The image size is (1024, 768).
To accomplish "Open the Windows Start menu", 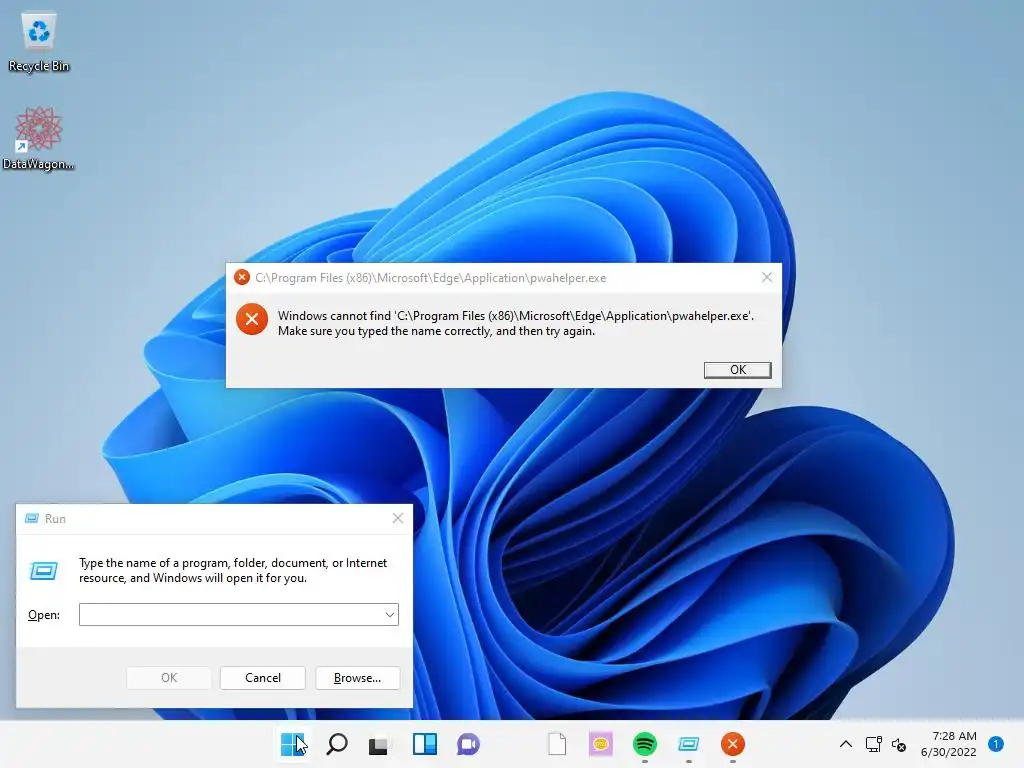I will point(292,744).
